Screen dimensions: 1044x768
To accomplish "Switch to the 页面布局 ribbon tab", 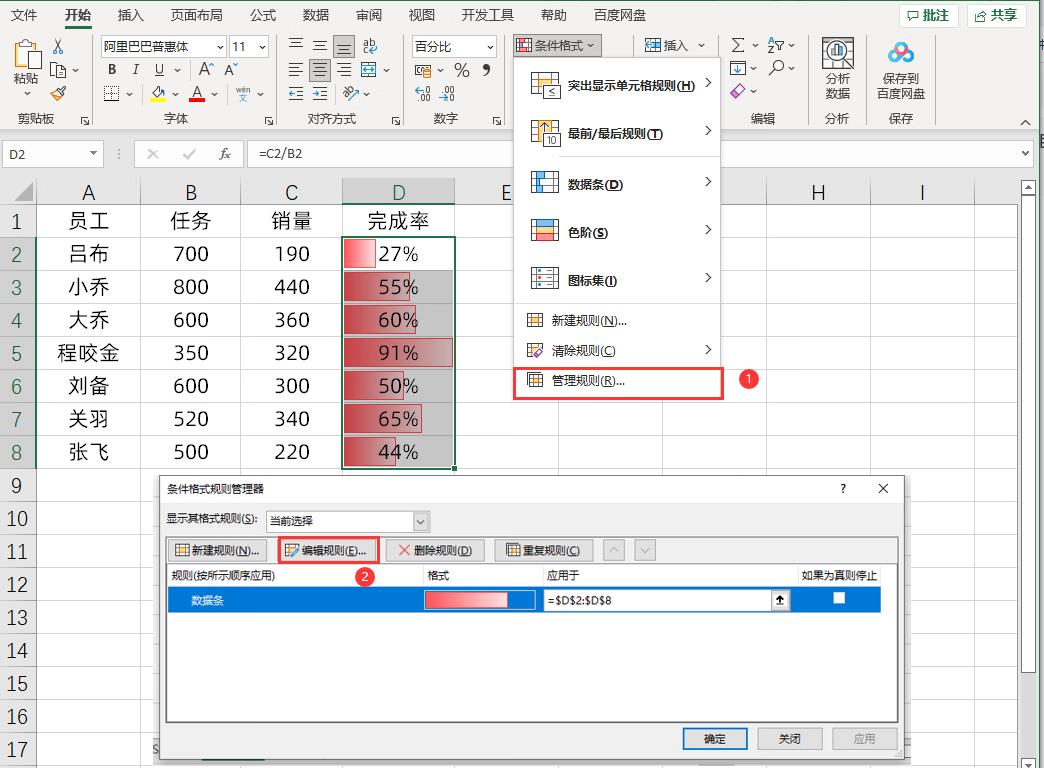I will coord(196,15).
